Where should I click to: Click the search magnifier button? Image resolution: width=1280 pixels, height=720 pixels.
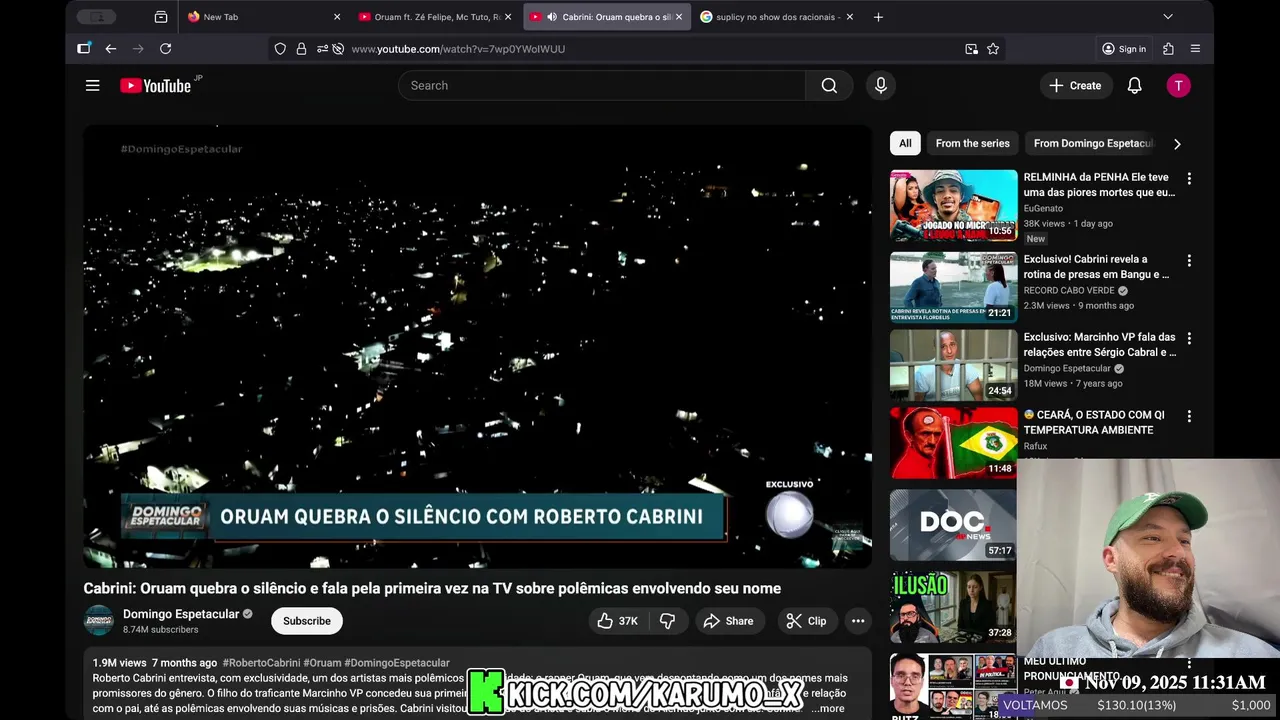click(829, 86)
